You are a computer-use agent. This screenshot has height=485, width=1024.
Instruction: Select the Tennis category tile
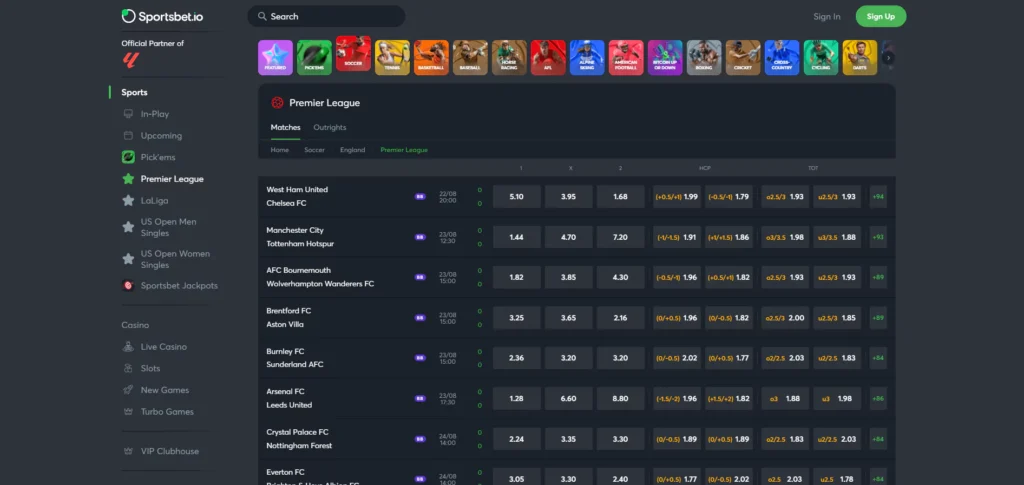click(x=392, y=57)
